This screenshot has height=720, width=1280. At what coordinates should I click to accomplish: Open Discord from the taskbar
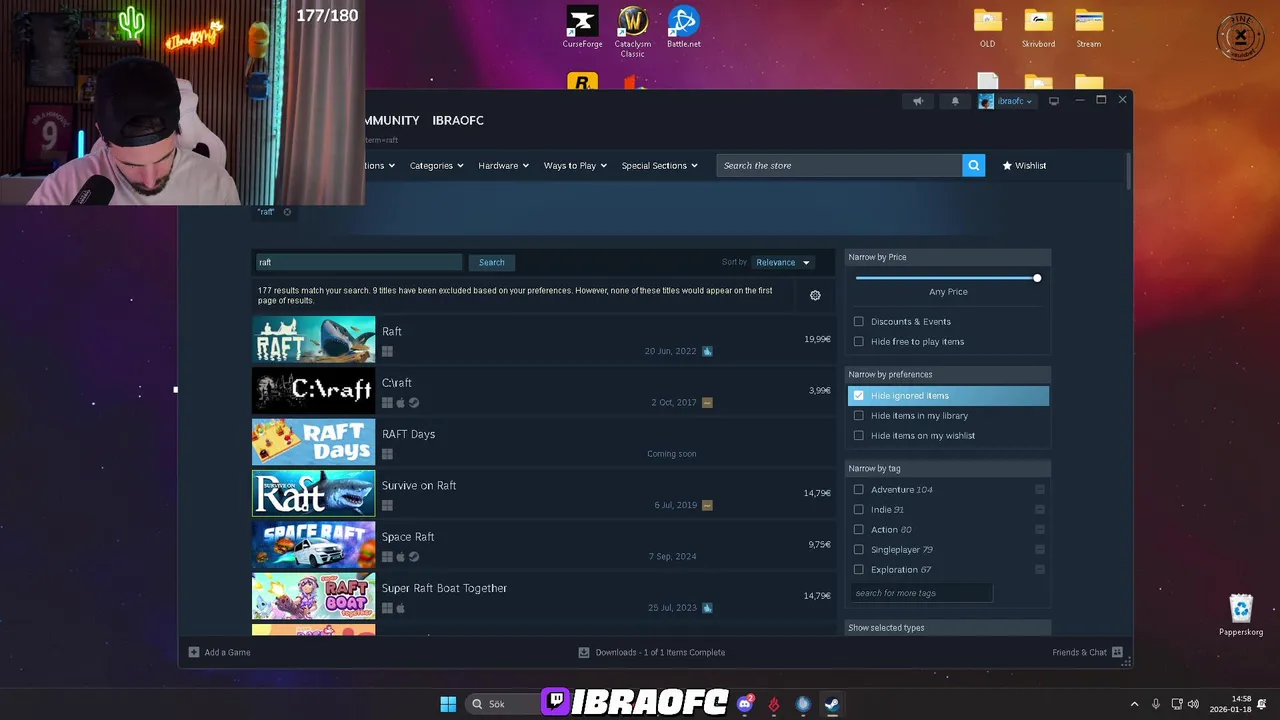(745, 704)
